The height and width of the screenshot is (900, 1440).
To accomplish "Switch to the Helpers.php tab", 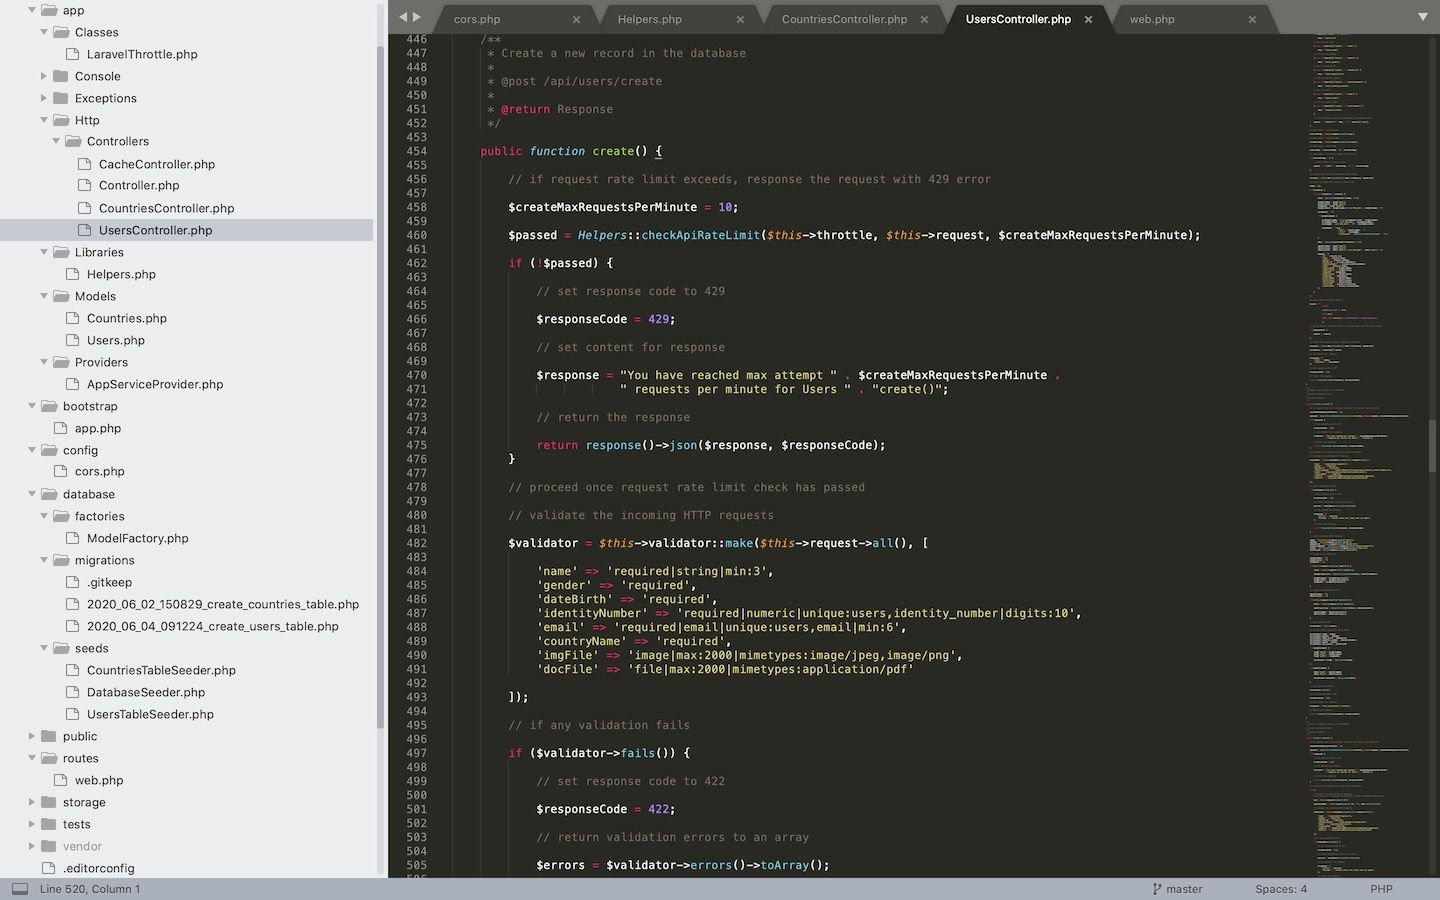I will click(x=649, y=19).
